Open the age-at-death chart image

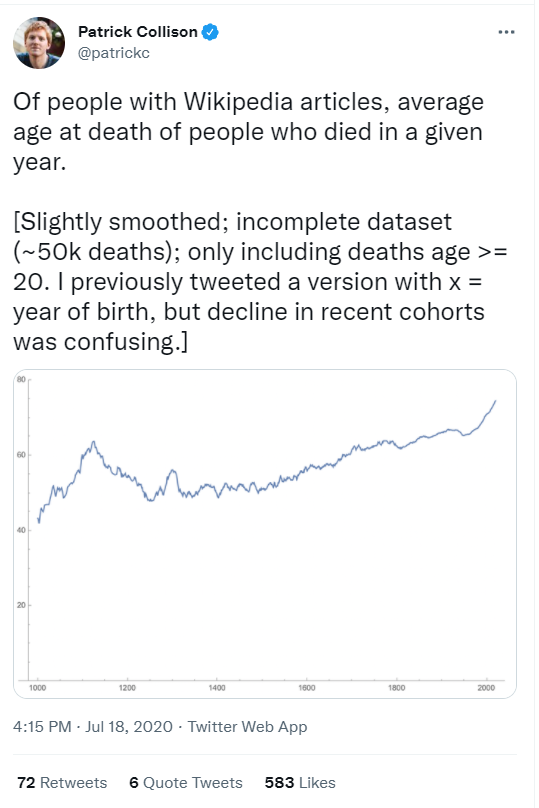pyautogui.click(x=265, y=533)
